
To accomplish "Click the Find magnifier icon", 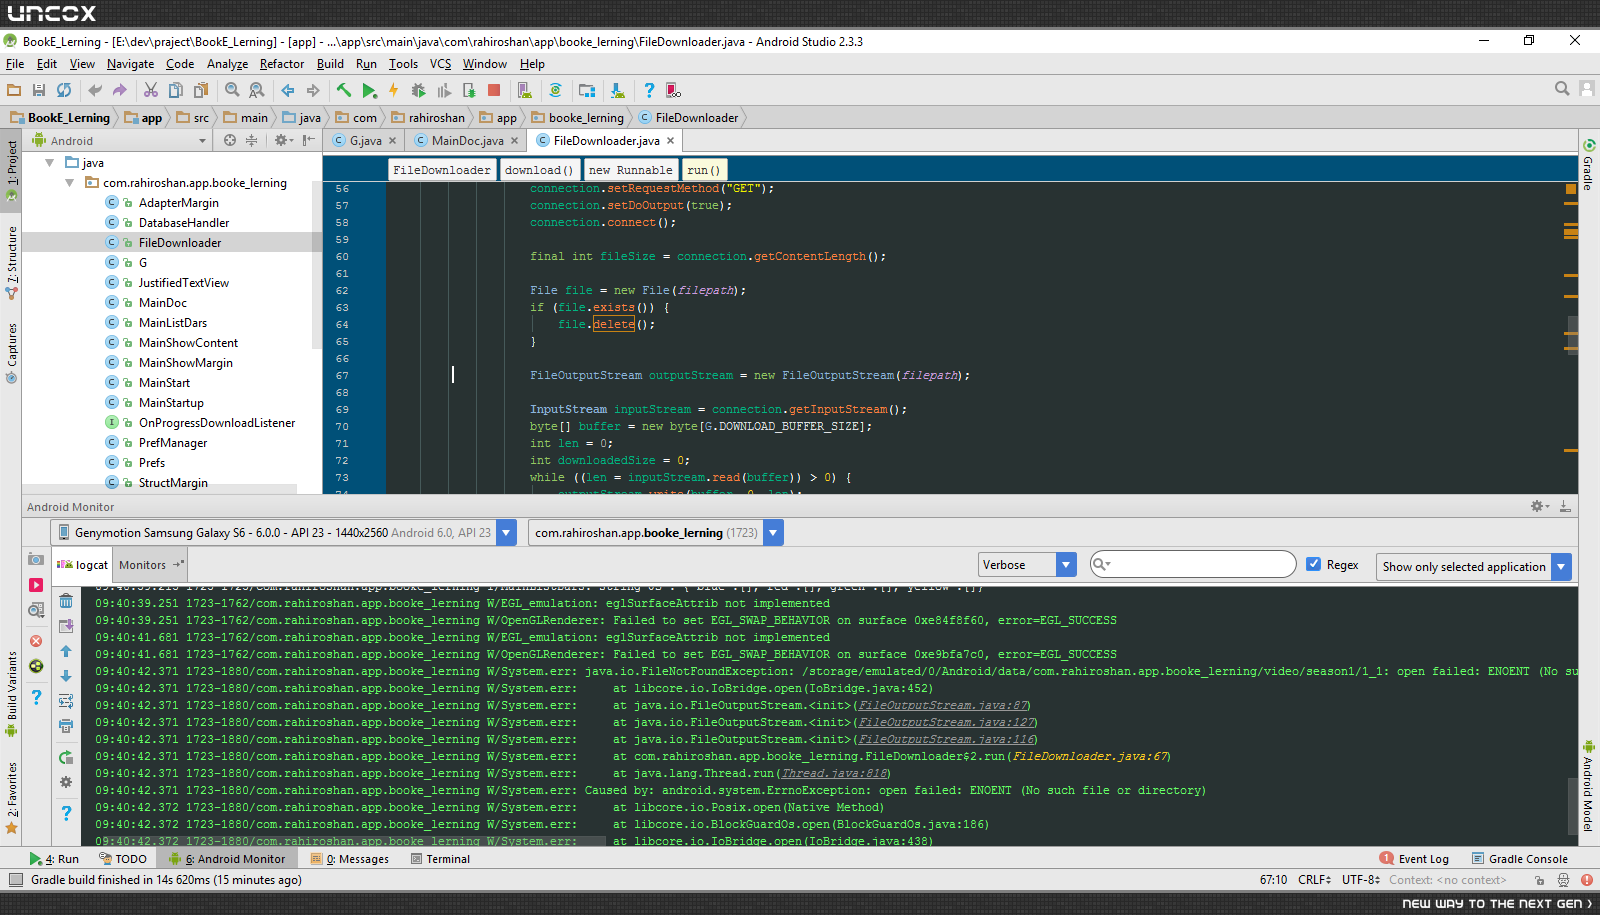I will (x=232, y=90).
